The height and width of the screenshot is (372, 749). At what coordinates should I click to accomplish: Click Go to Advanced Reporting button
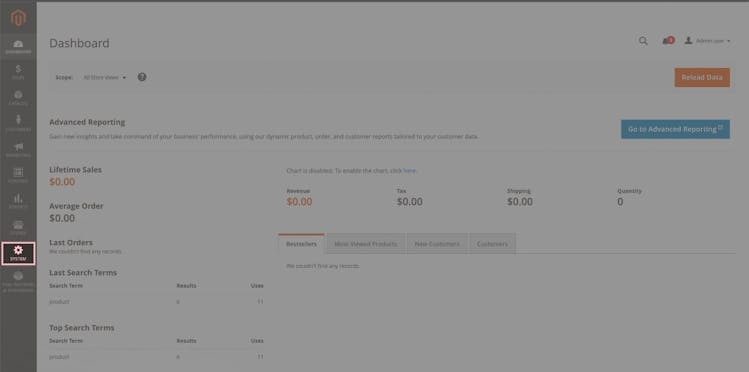675,129
